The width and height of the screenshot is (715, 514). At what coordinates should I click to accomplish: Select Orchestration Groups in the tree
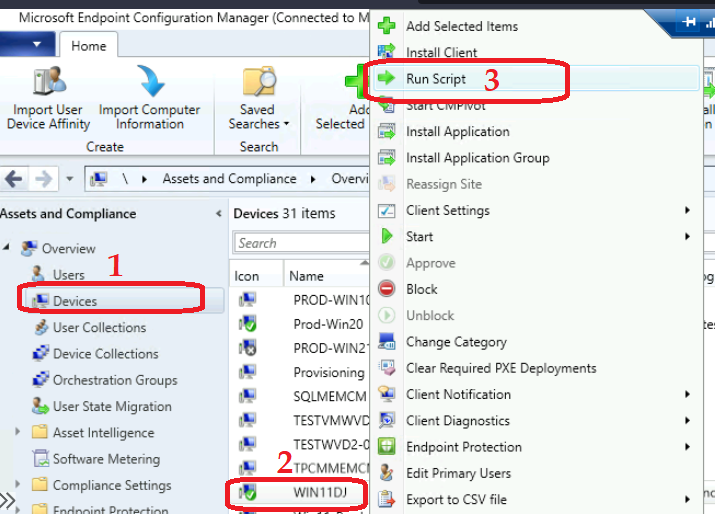click(115, 380)
